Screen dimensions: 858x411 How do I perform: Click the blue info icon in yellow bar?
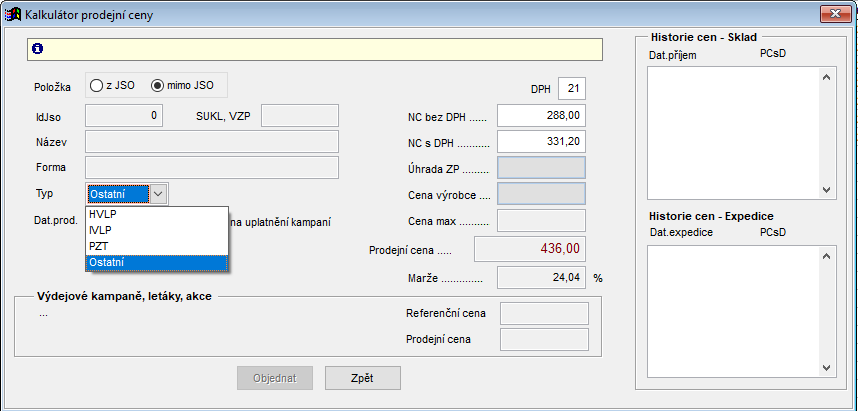tap(37, 48)
